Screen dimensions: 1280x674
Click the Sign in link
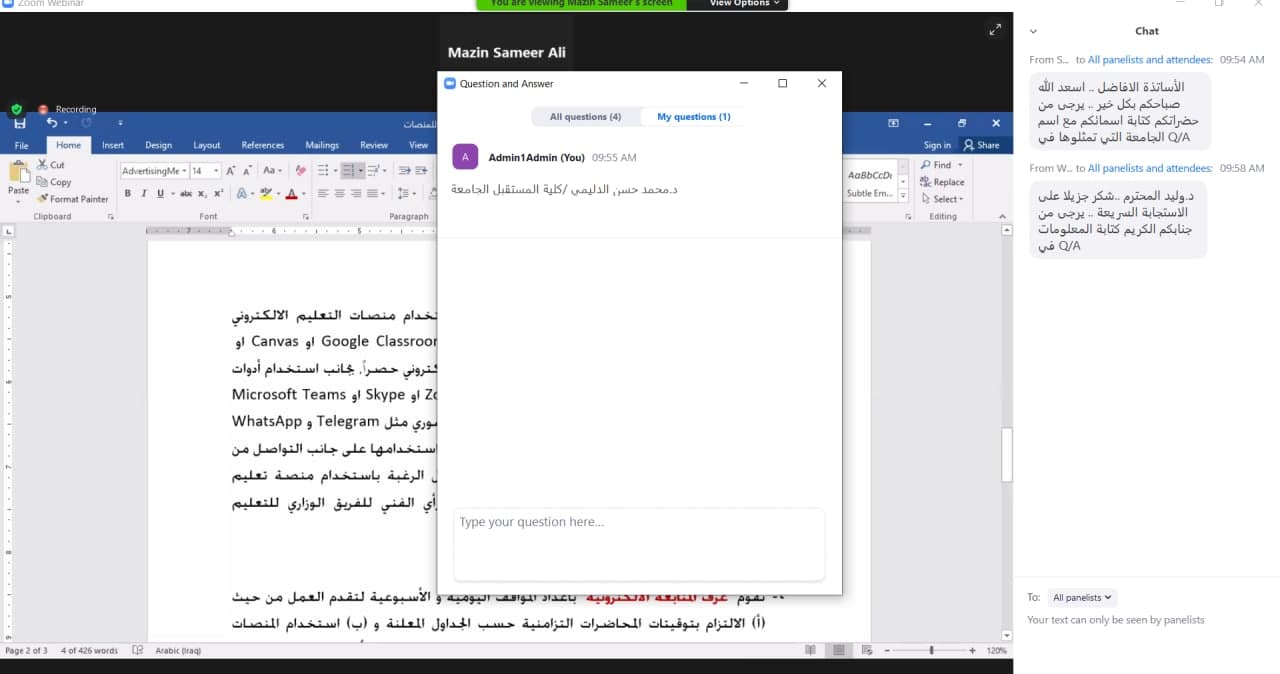pyautogui.click(x=937, y=145)
